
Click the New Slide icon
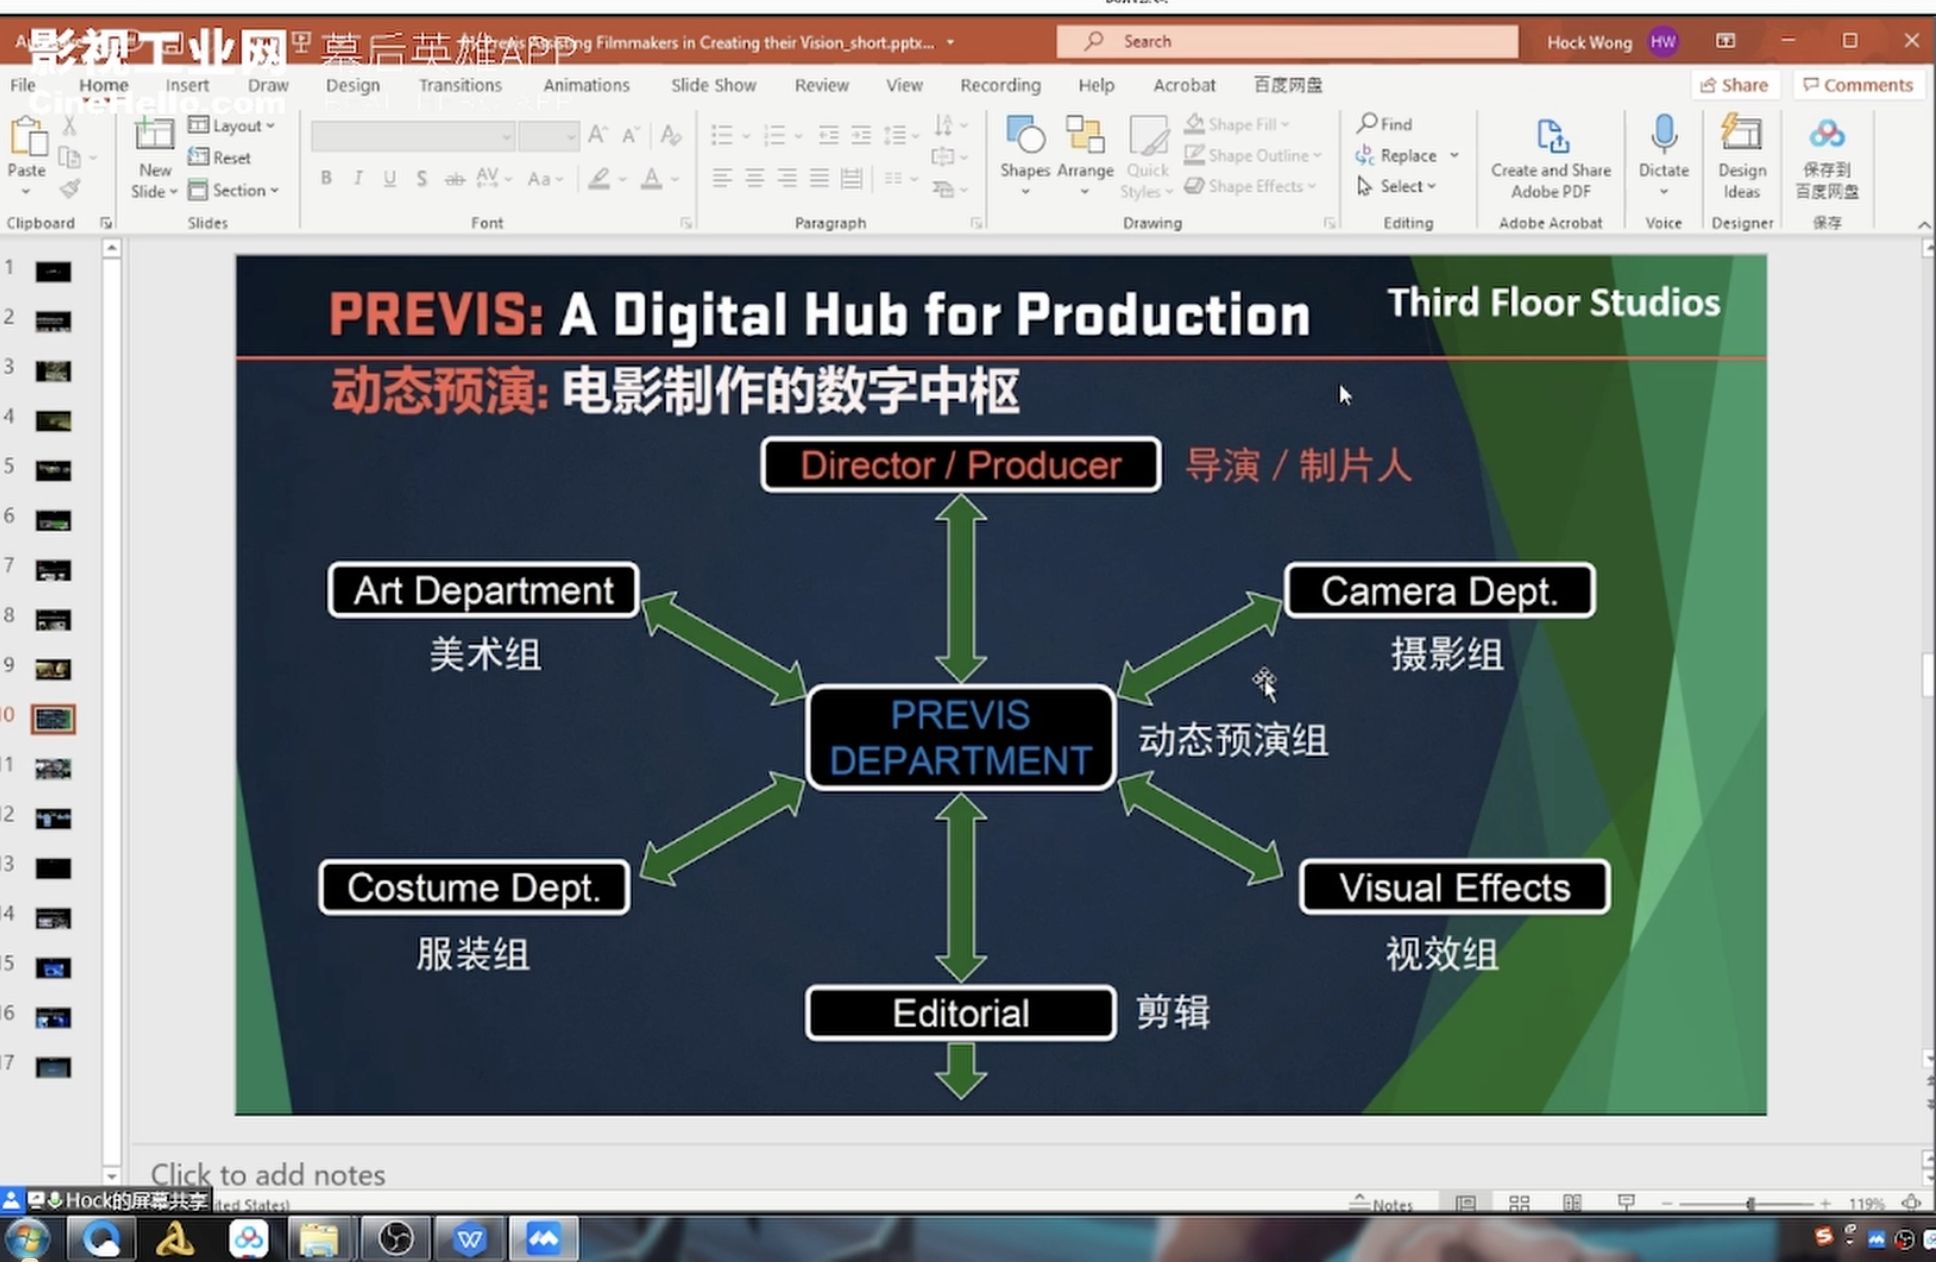coord(154,135)
